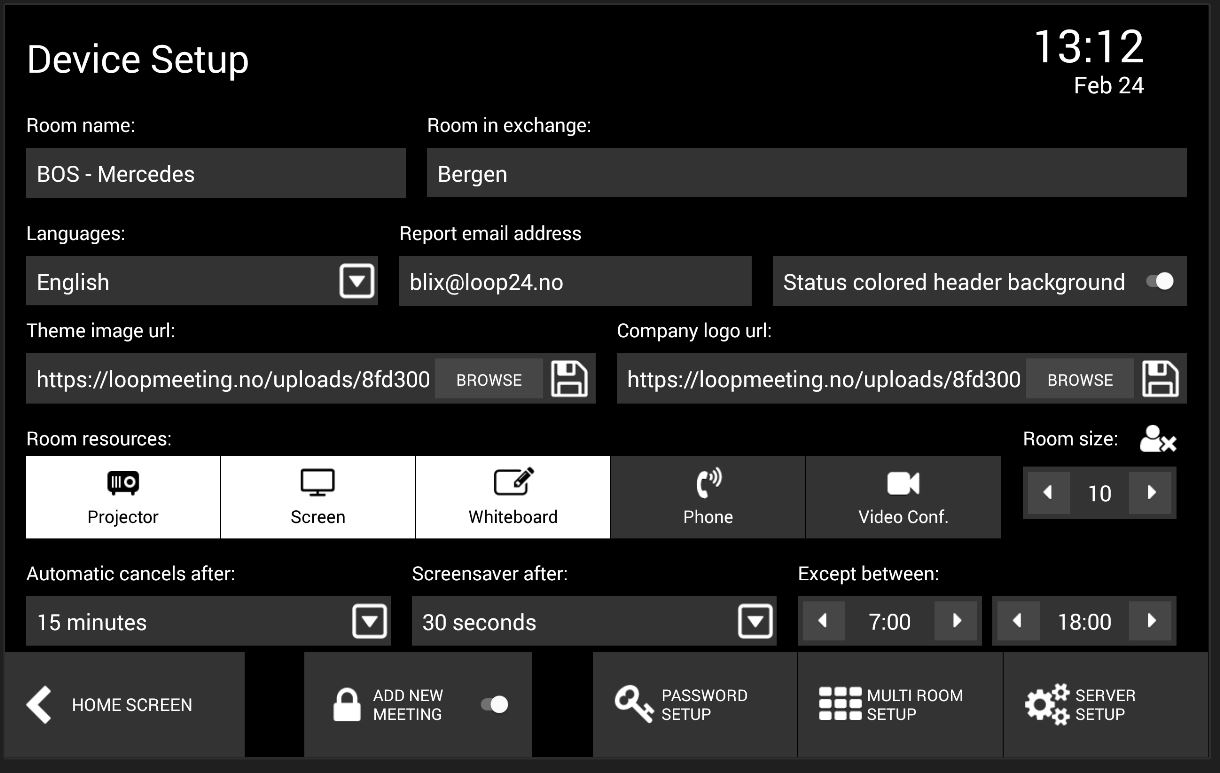Go back to Home Screen

pyautogui.click(x=124, y=705)
